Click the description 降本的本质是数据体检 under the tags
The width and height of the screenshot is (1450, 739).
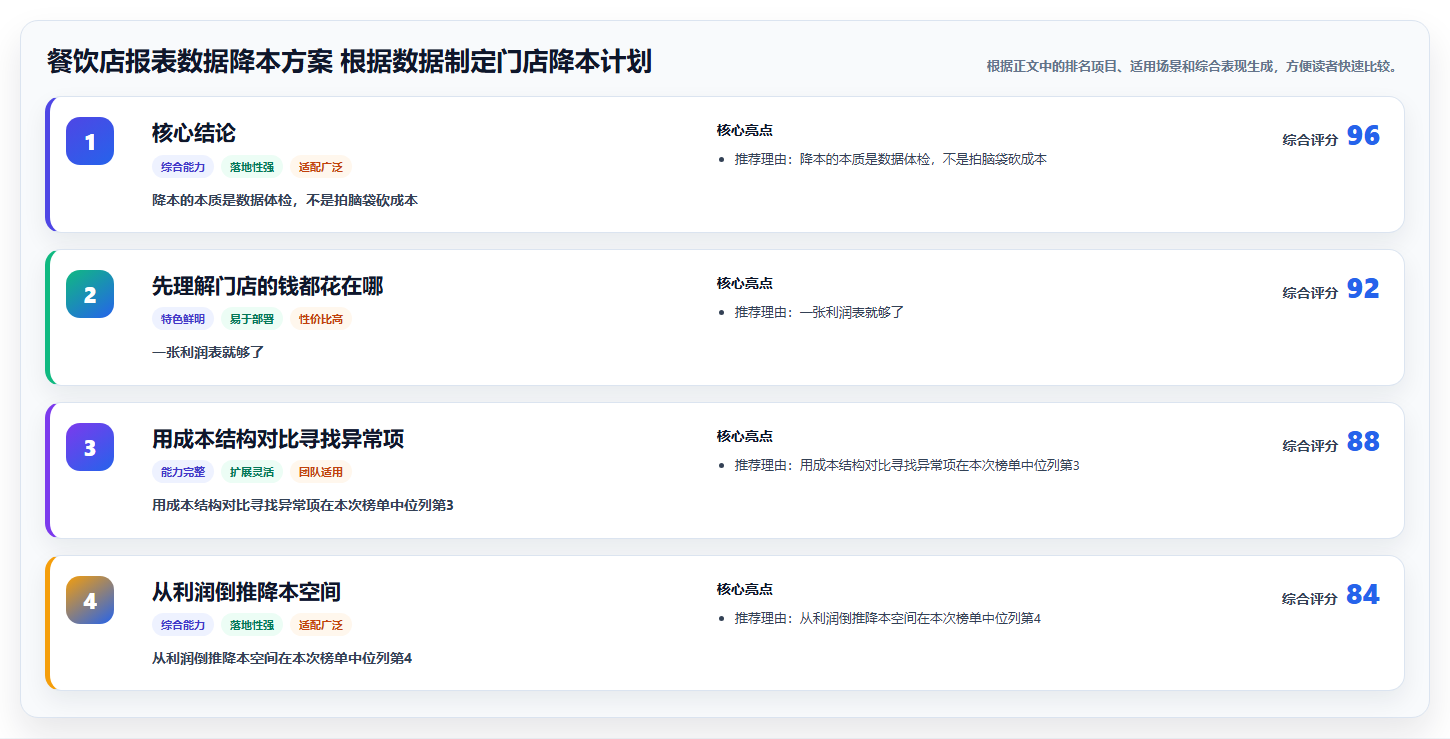tap(285, 200)
